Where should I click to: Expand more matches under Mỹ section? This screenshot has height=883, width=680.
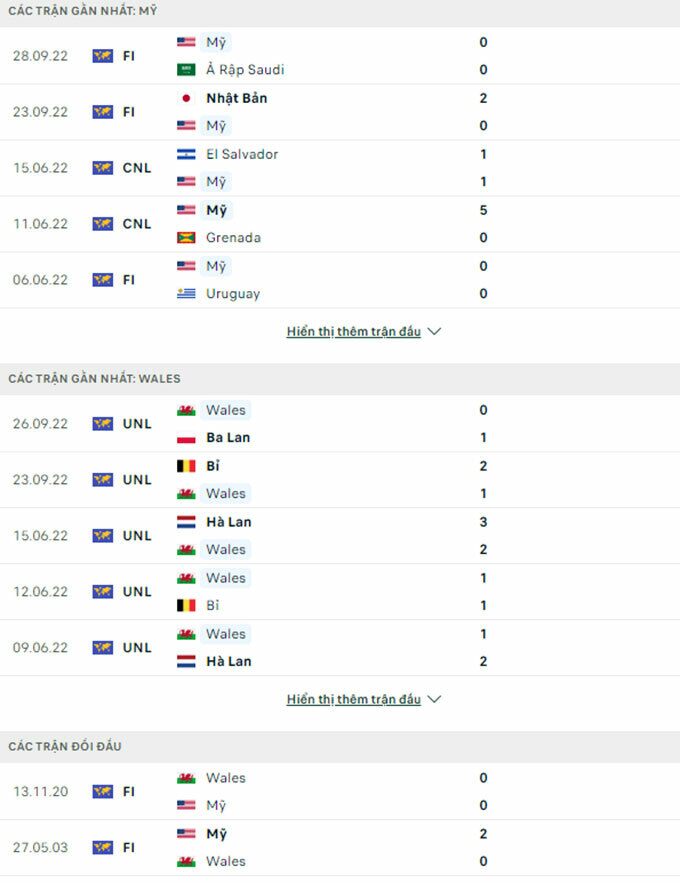(x=353, y=332)
